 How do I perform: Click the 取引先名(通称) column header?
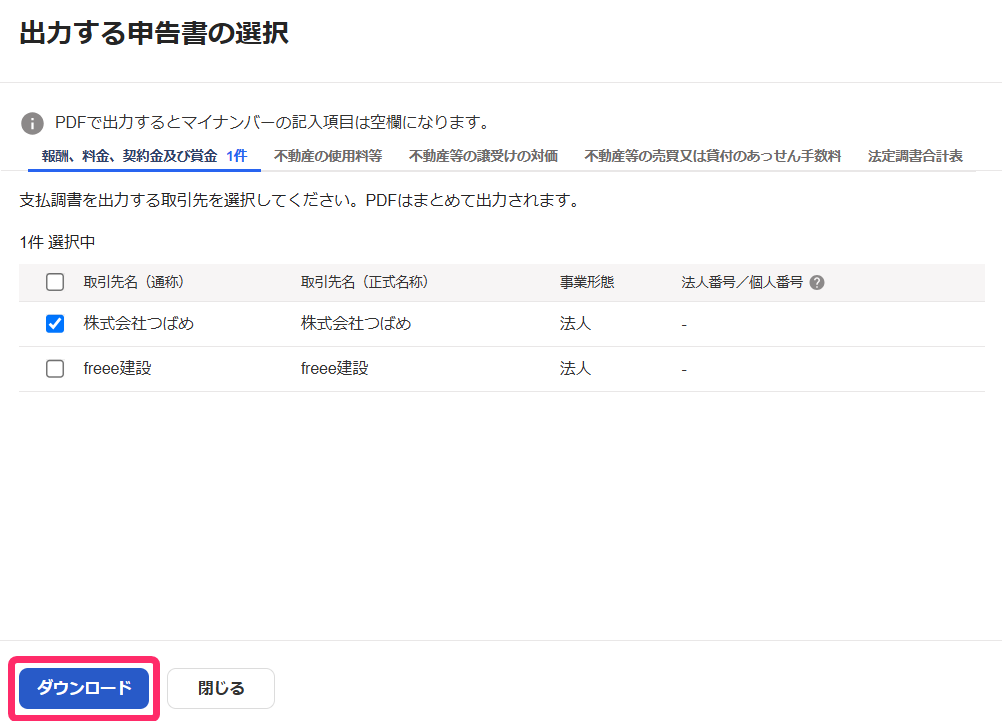pyautogui.click(x=134, y=282)
